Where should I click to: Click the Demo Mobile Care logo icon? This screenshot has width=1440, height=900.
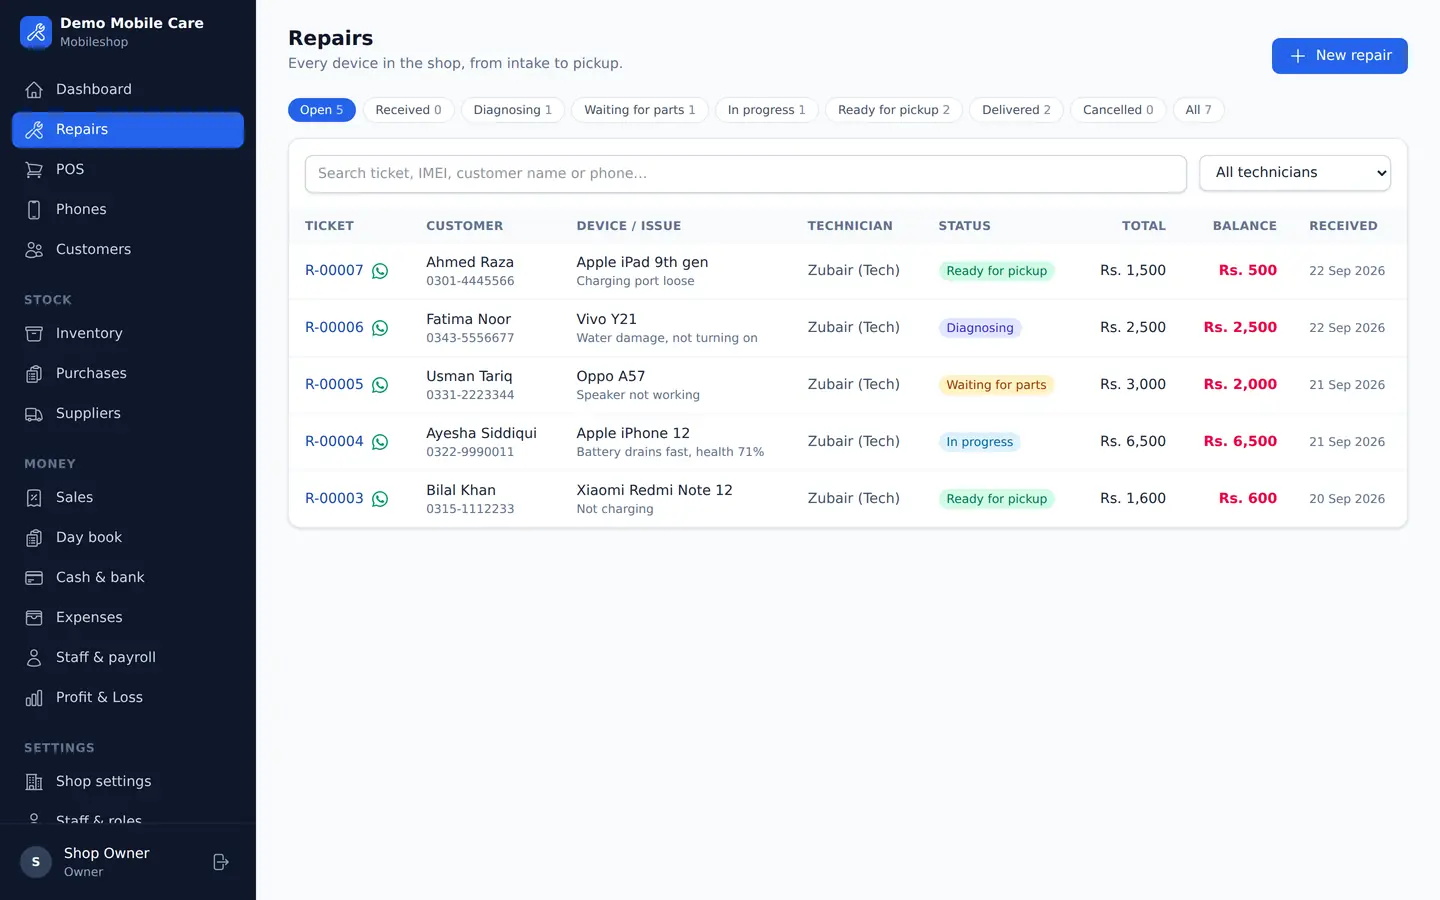(36, 32)
